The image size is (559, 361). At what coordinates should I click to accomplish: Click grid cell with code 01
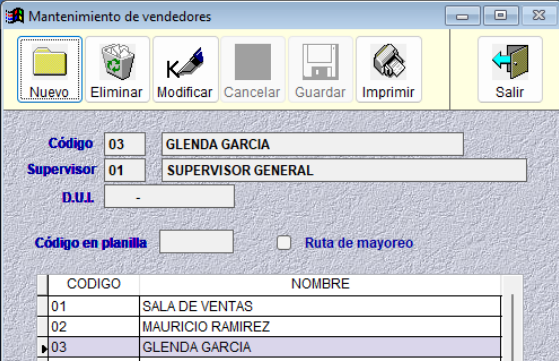(94, 306)
